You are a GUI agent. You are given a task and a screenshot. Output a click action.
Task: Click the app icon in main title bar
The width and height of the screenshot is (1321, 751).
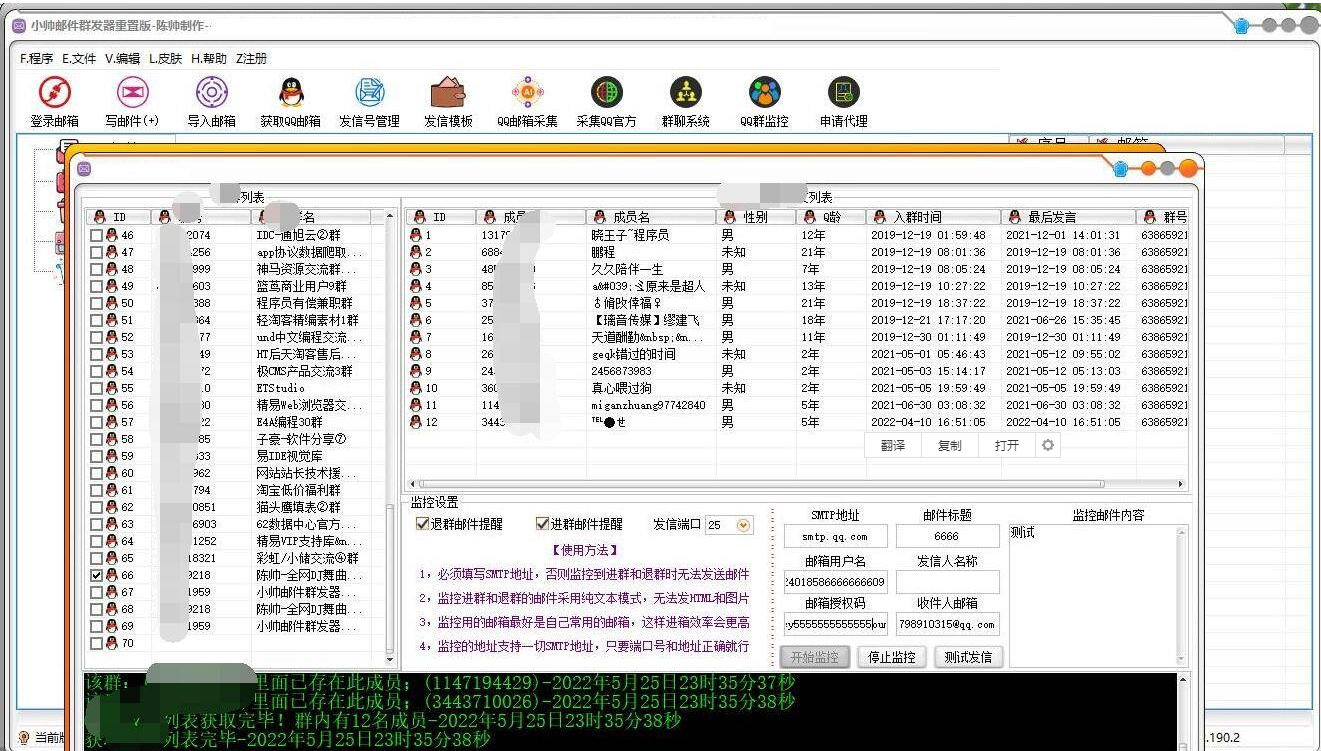click(19, 25)
